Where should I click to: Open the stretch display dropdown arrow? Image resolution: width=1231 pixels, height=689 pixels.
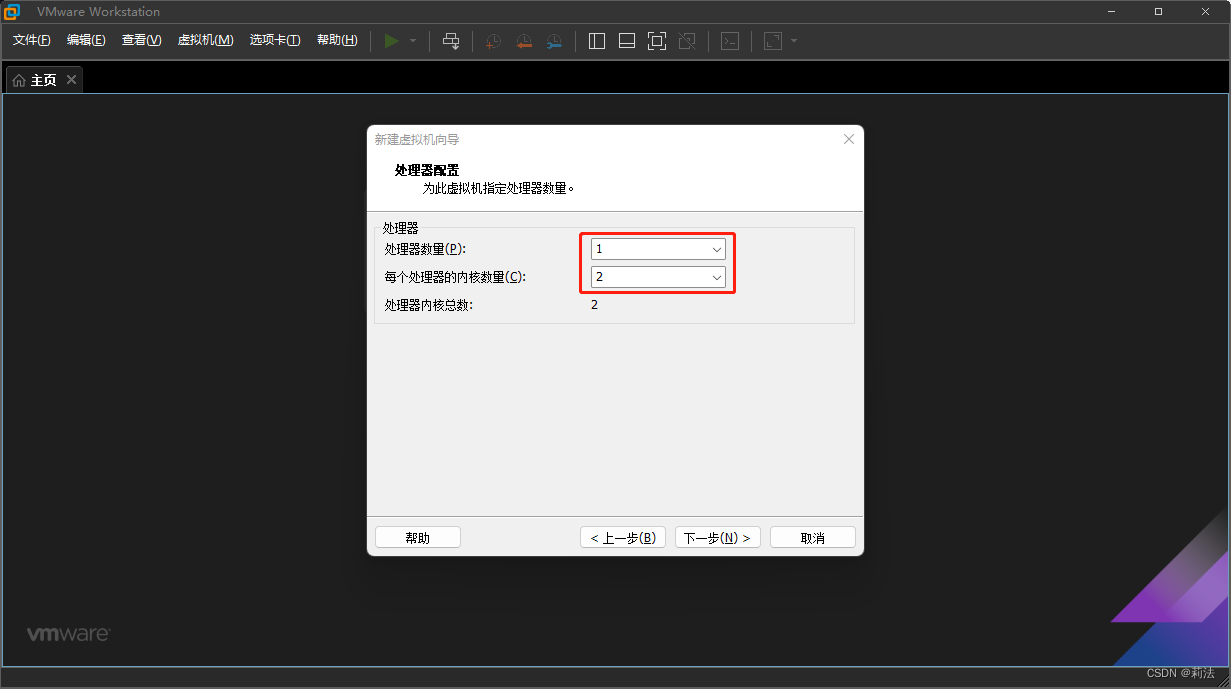point(794,41)
